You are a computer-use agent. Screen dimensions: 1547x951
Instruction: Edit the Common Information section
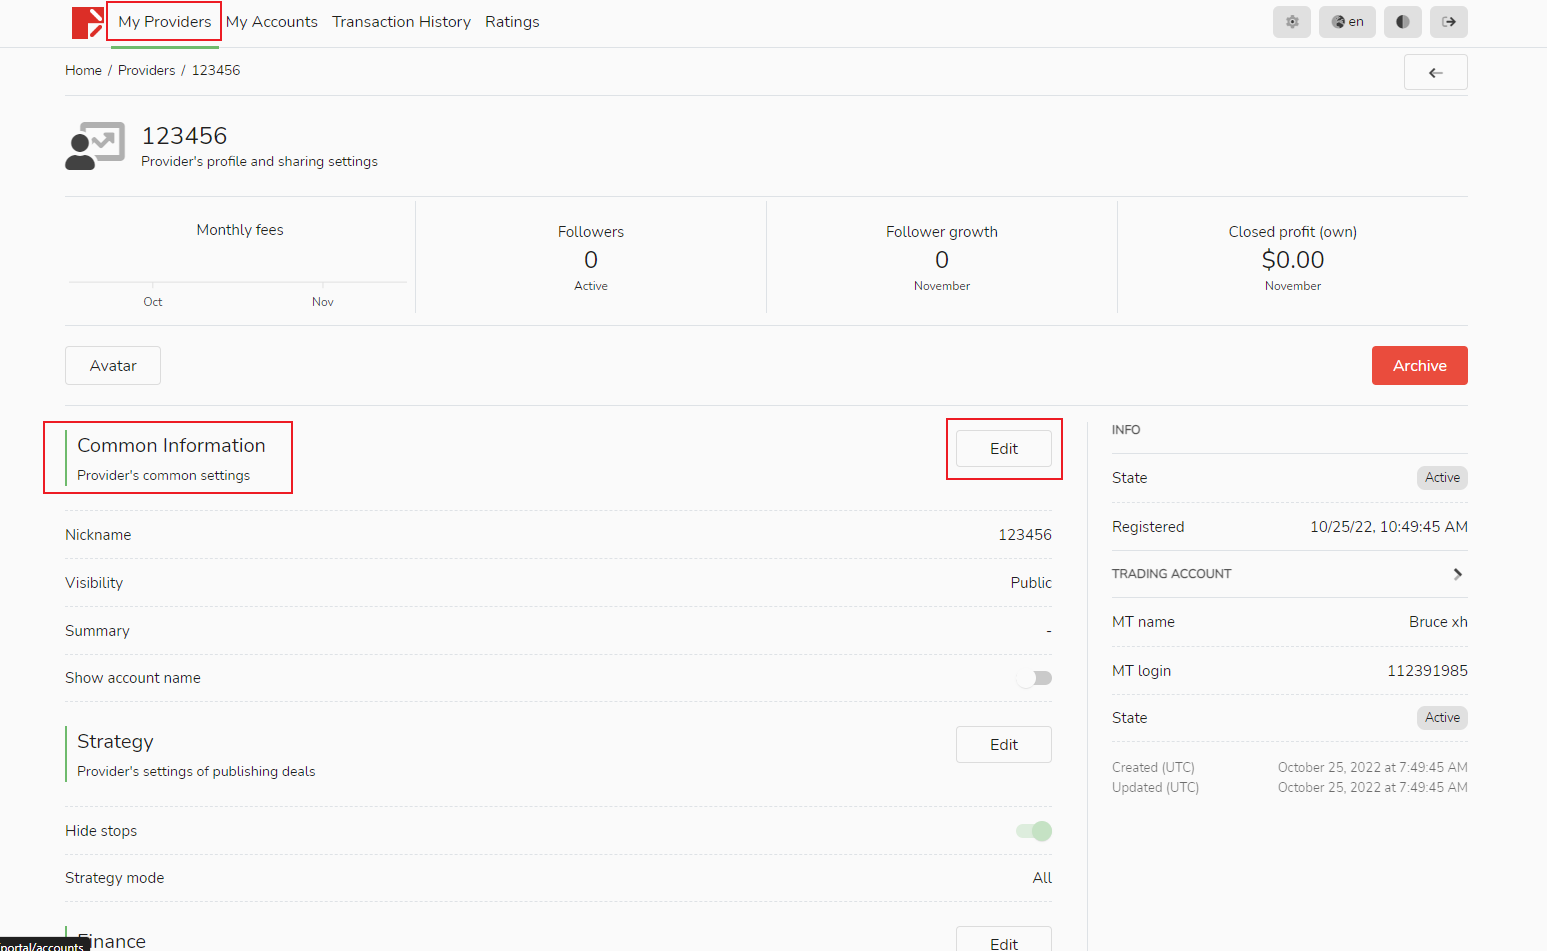pyautogui.click(x=1003, y=449)
